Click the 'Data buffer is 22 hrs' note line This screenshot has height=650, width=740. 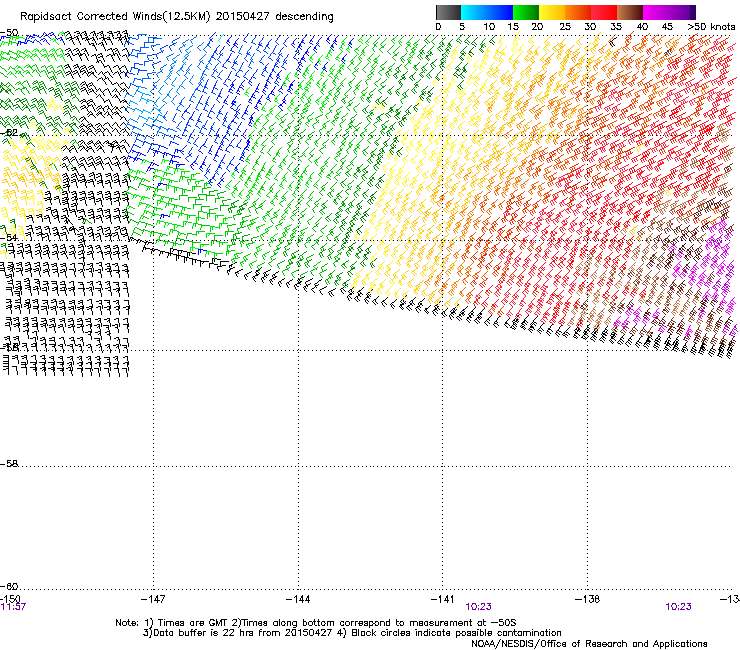tap(352, 633)
